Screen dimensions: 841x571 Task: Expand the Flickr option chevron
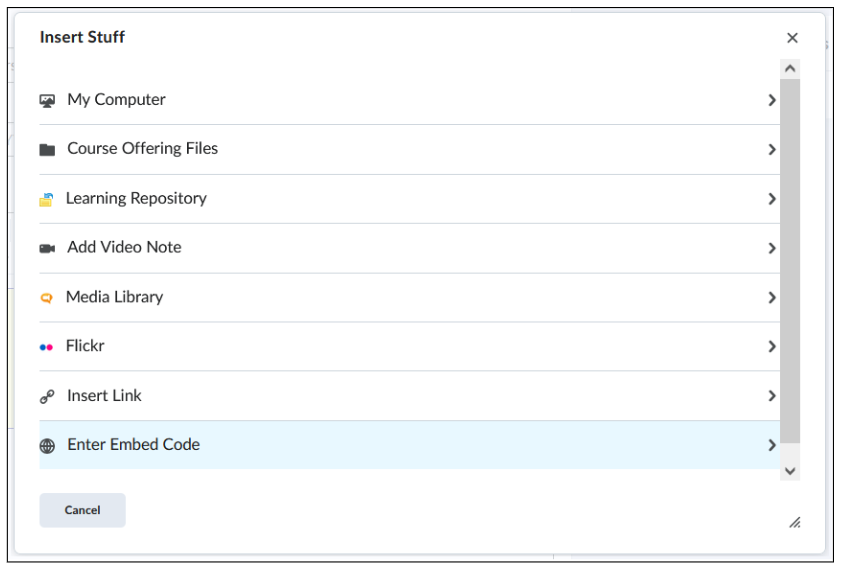click(772, 346)
